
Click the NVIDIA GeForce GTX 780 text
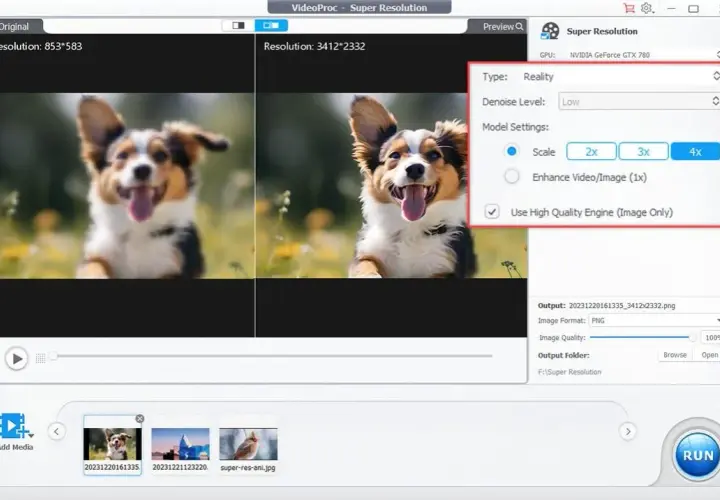tap(610, 55)
